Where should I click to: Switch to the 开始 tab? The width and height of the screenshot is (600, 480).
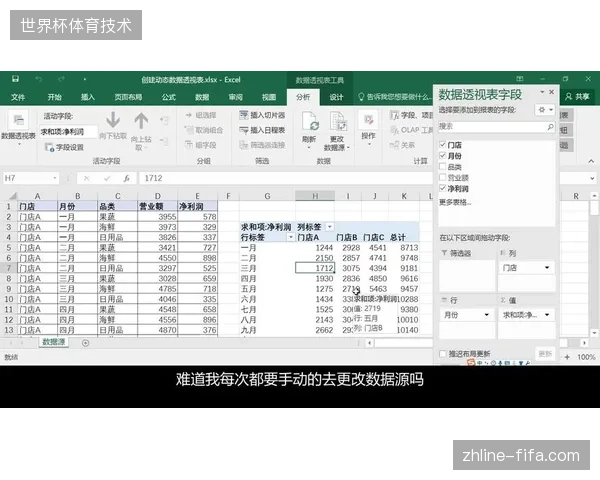[55, 97]
